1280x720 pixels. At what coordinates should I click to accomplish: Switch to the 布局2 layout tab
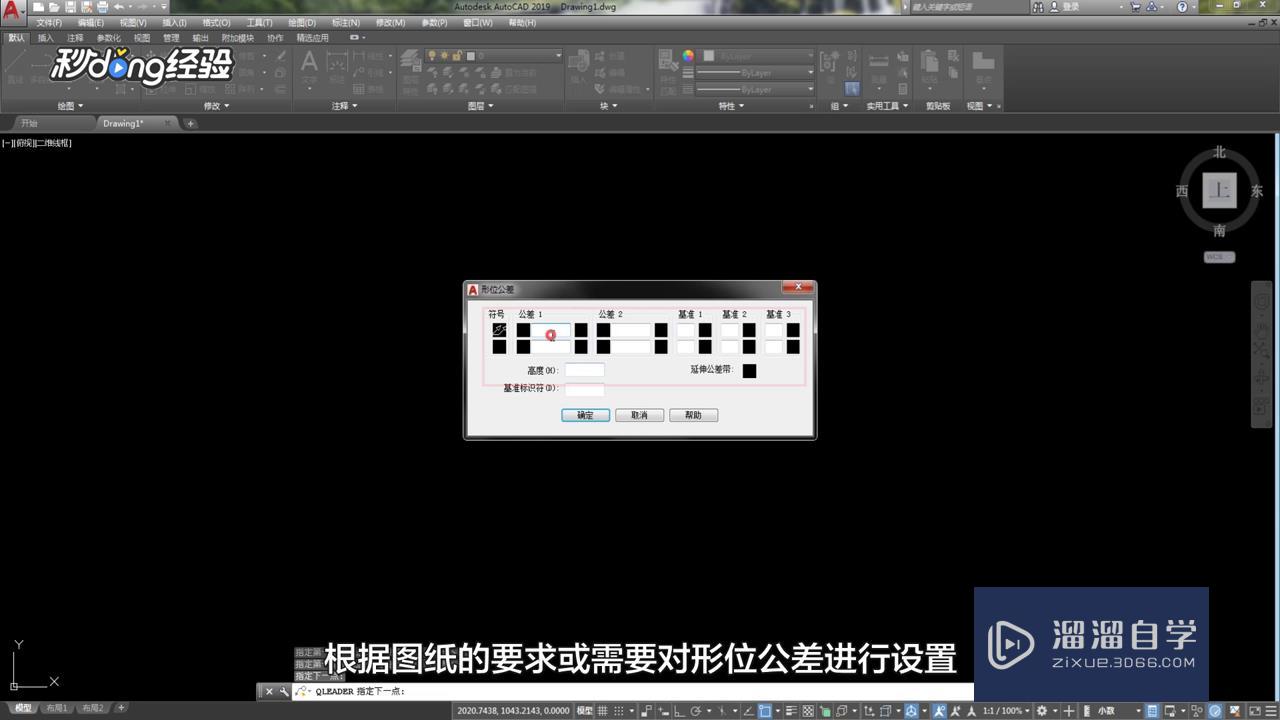click(93, 708)
